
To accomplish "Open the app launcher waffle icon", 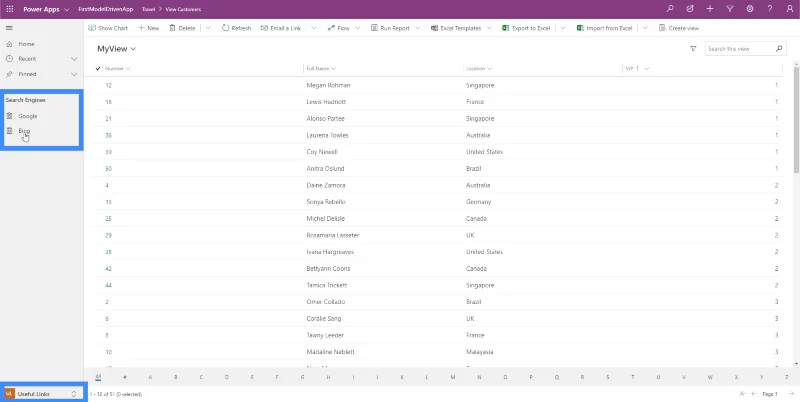I will (10, 9).
